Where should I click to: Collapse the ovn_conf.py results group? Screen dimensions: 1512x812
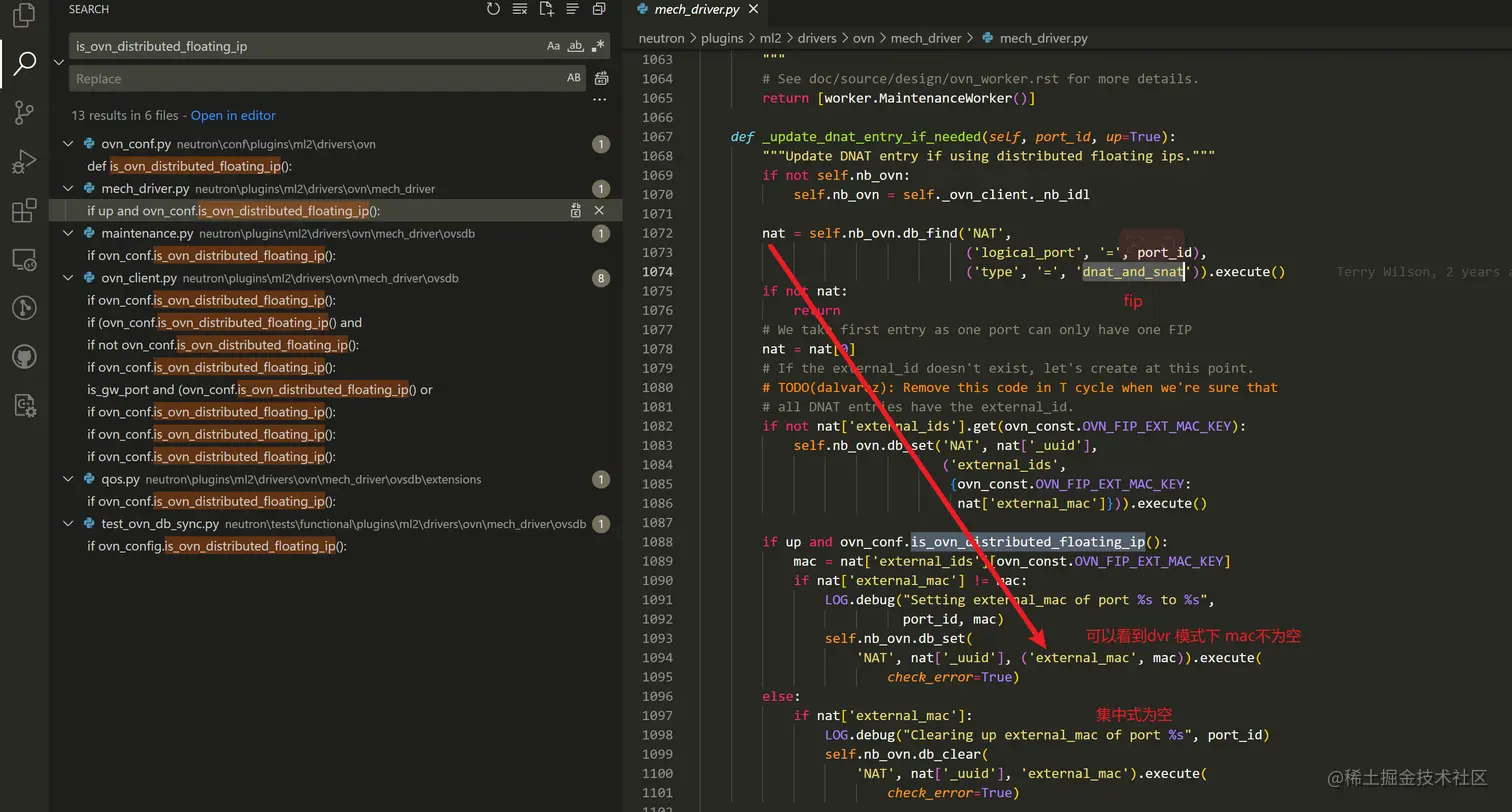tap(68, 144)
